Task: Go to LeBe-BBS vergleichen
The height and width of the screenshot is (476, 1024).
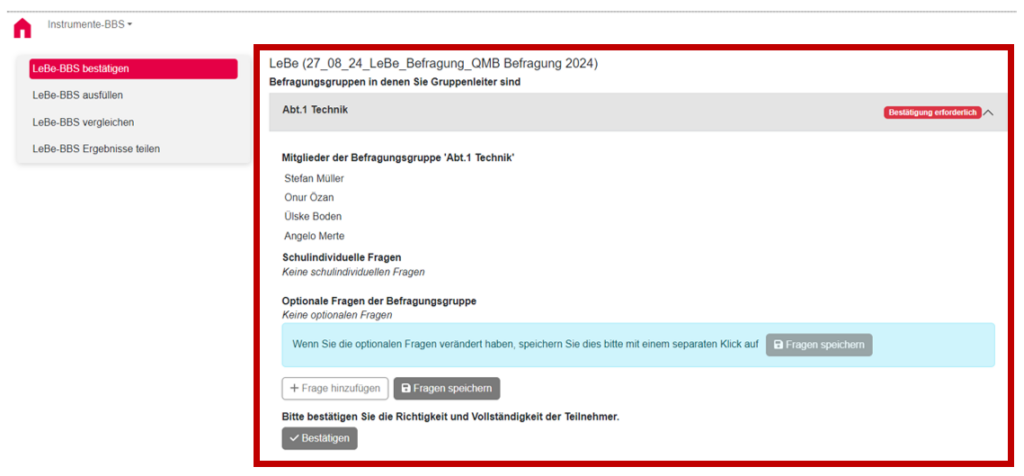Action: [x=82, y=122]
